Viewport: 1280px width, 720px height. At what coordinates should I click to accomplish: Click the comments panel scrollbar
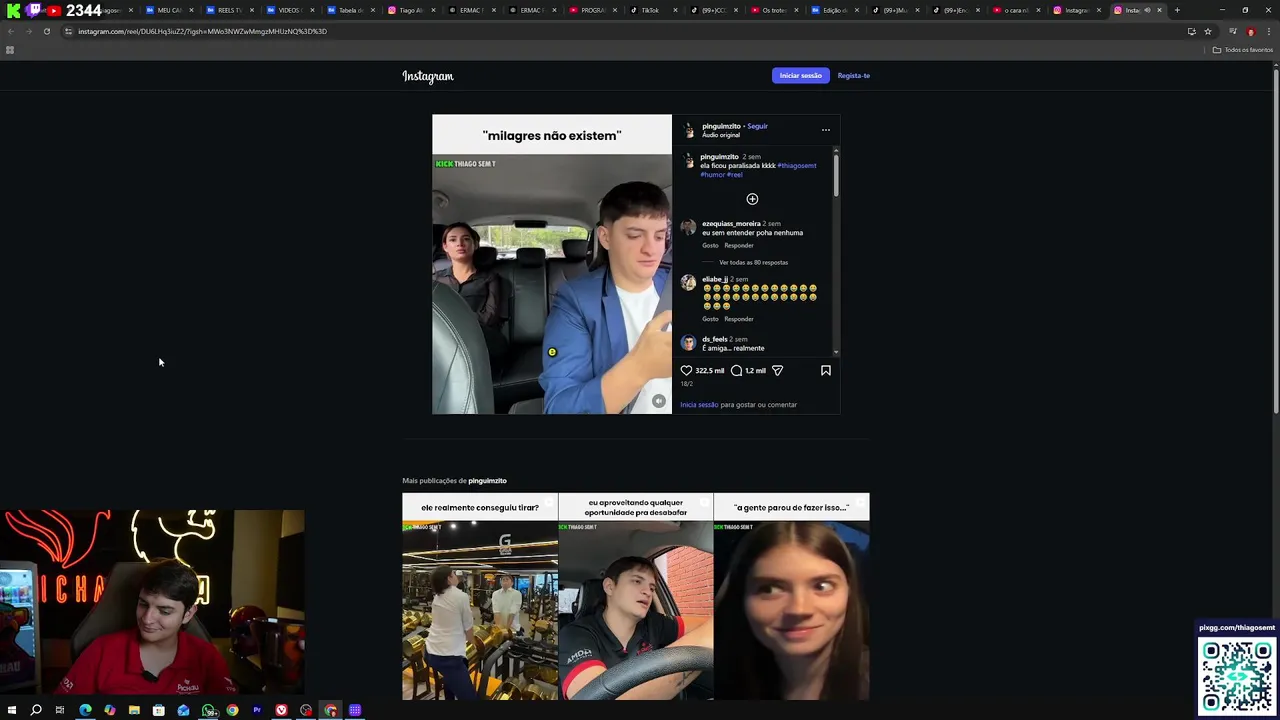coord(836,176)
